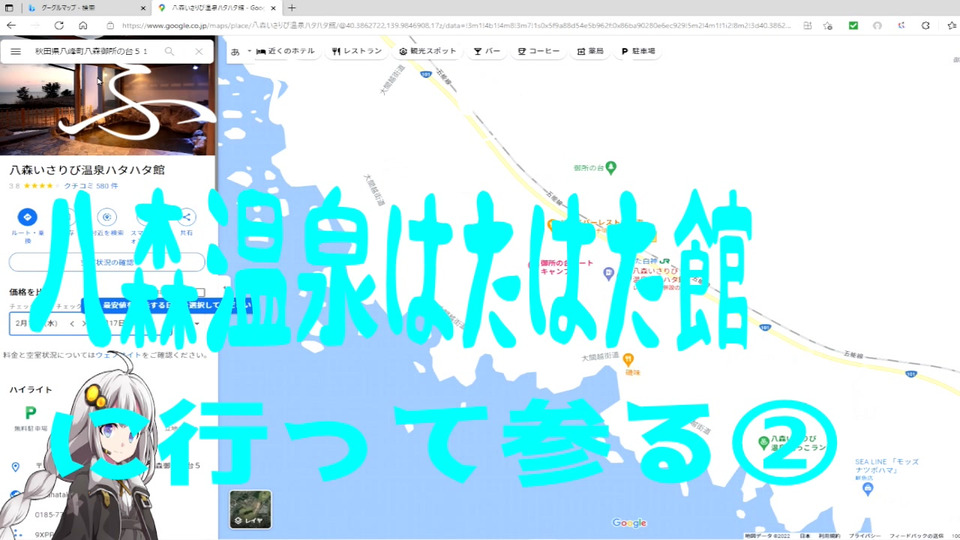Go to browser home page icon
The width and height of the screenshot is (960, 540).
coord(83,26)
